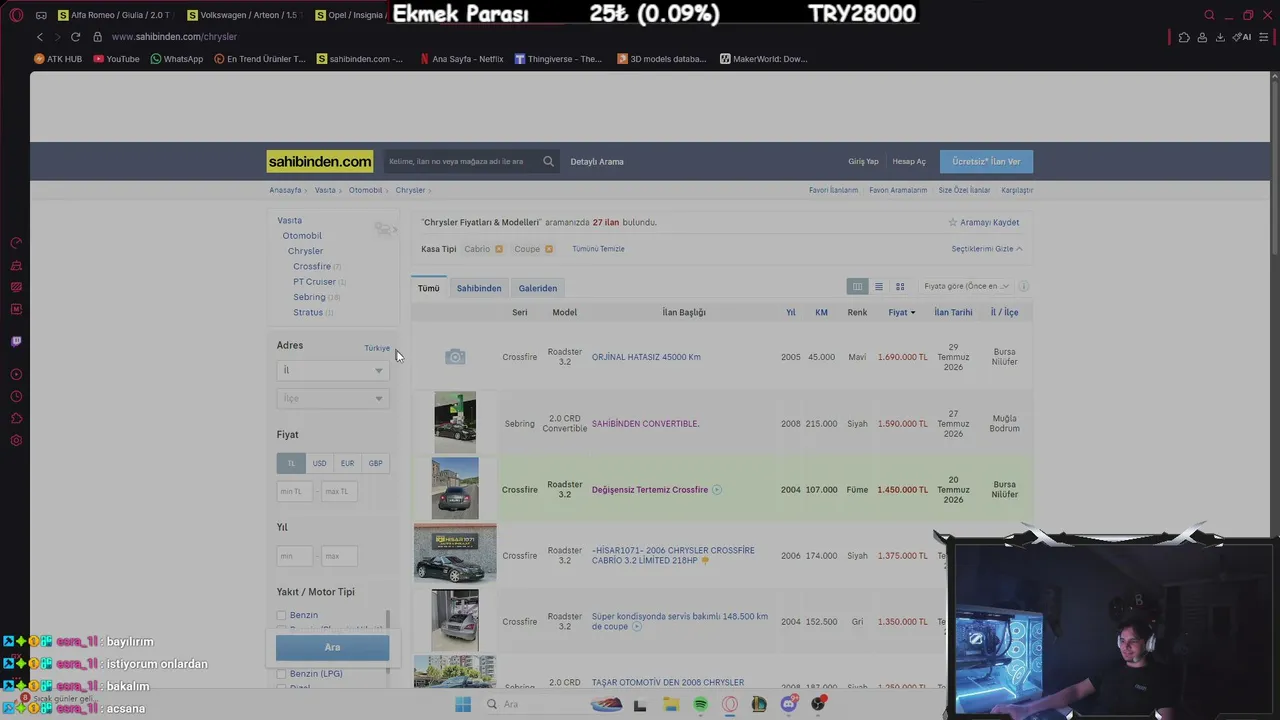Tick the Benzin (LPG) fuel checkbox
This screenshot has width=1280, height=720.
[x=281, y=674]
